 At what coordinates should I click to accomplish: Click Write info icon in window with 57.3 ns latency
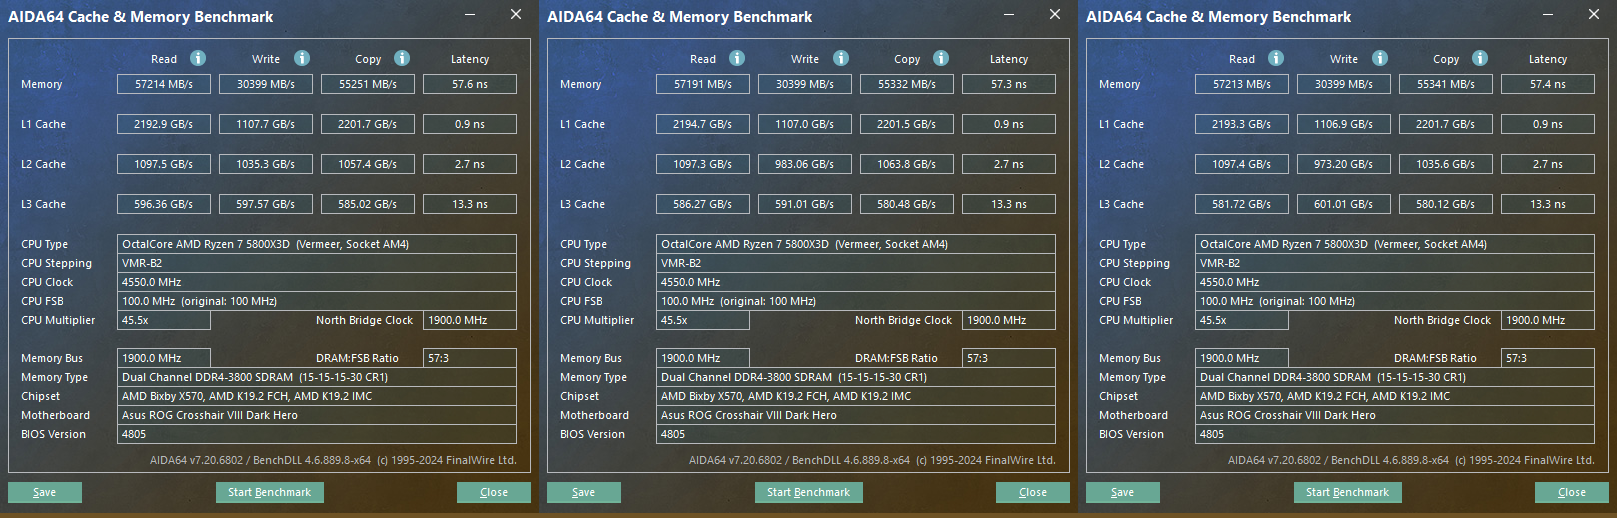(x=841, y=58)
